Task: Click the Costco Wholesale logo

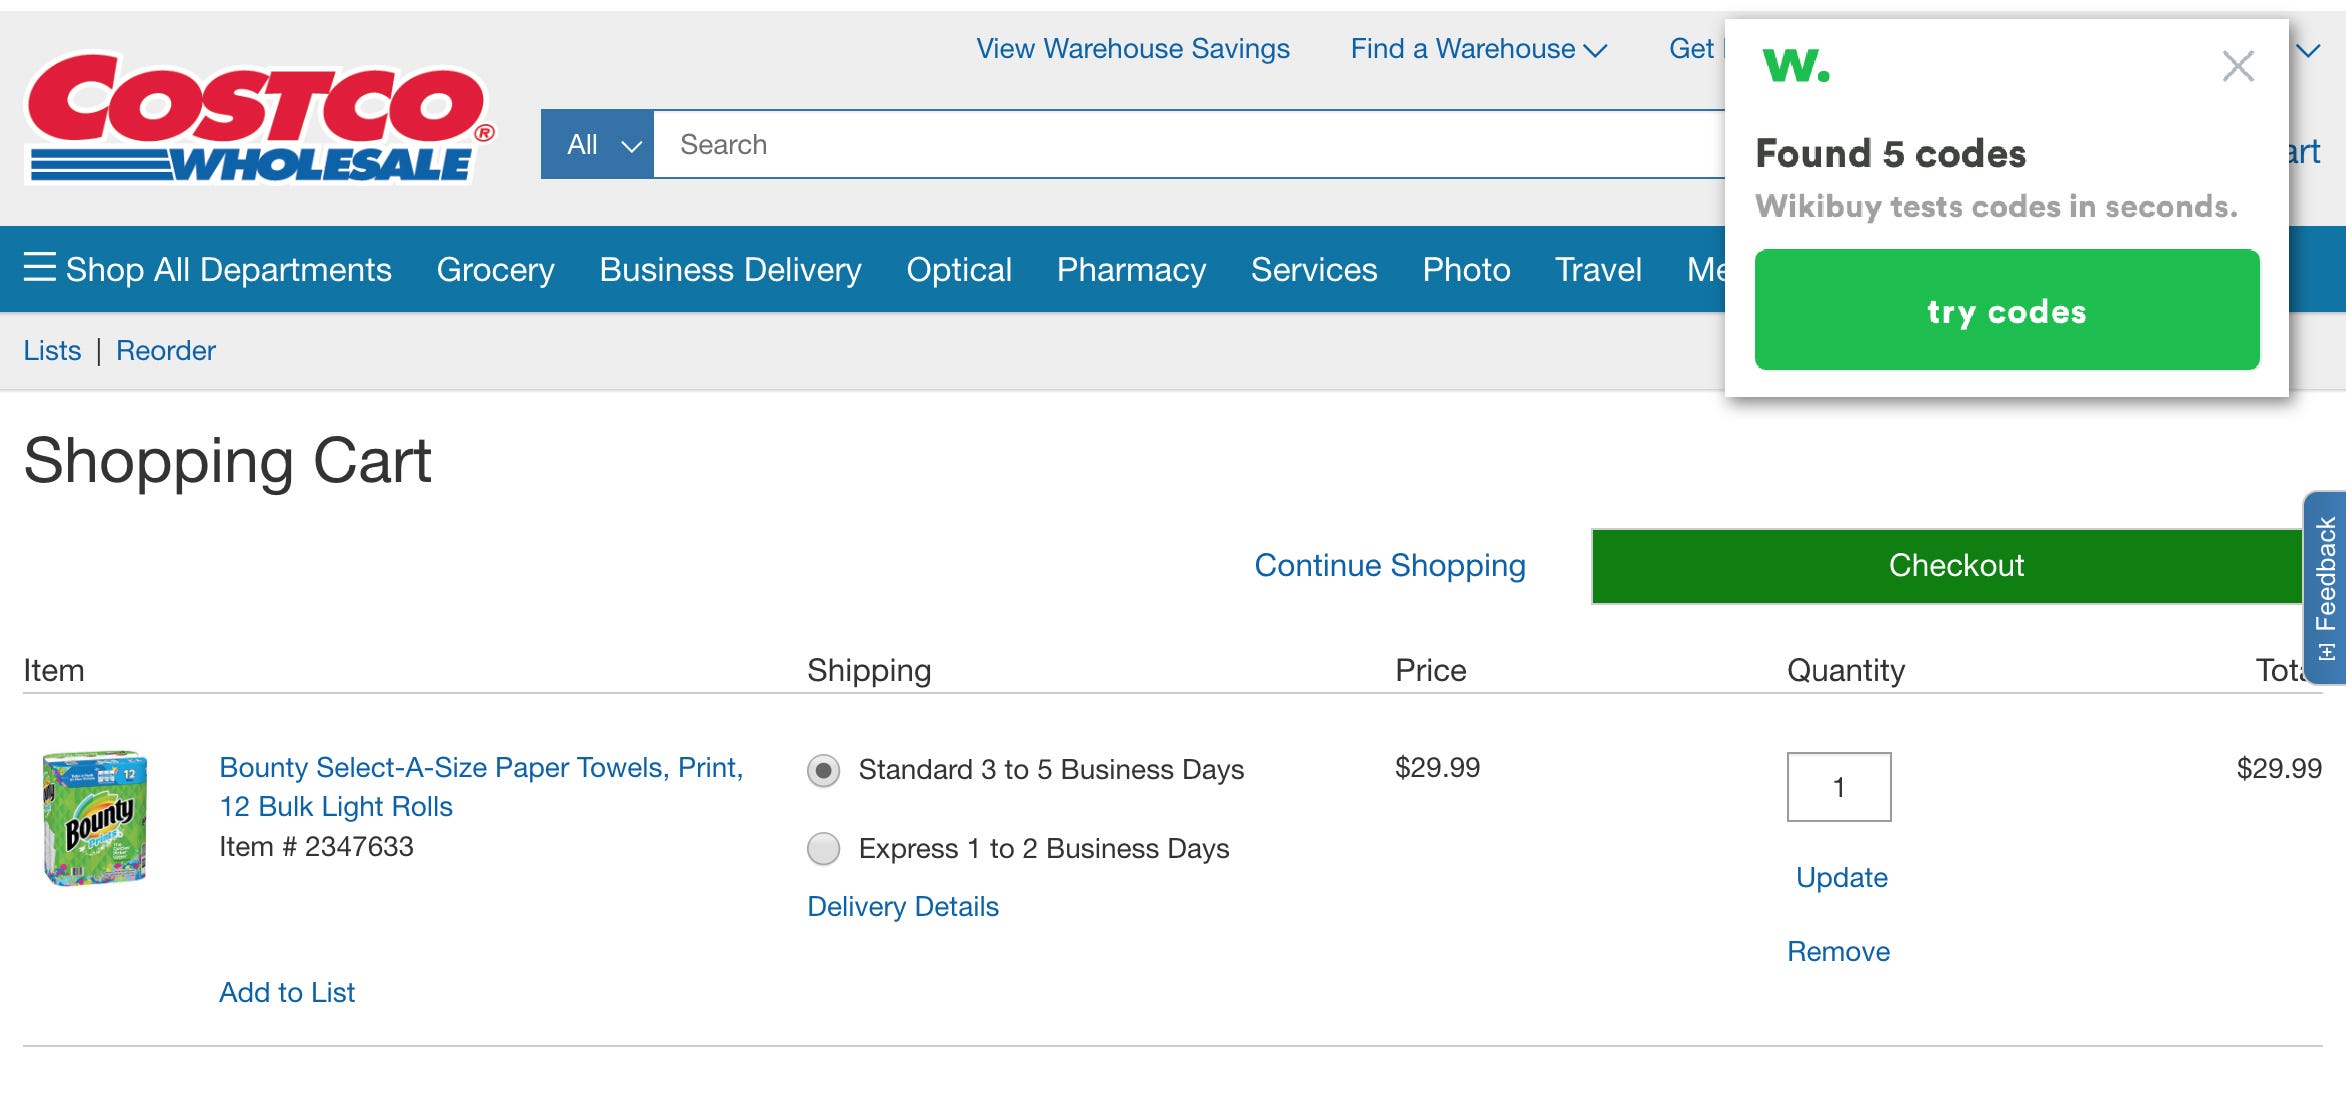Action: point(260,118)
